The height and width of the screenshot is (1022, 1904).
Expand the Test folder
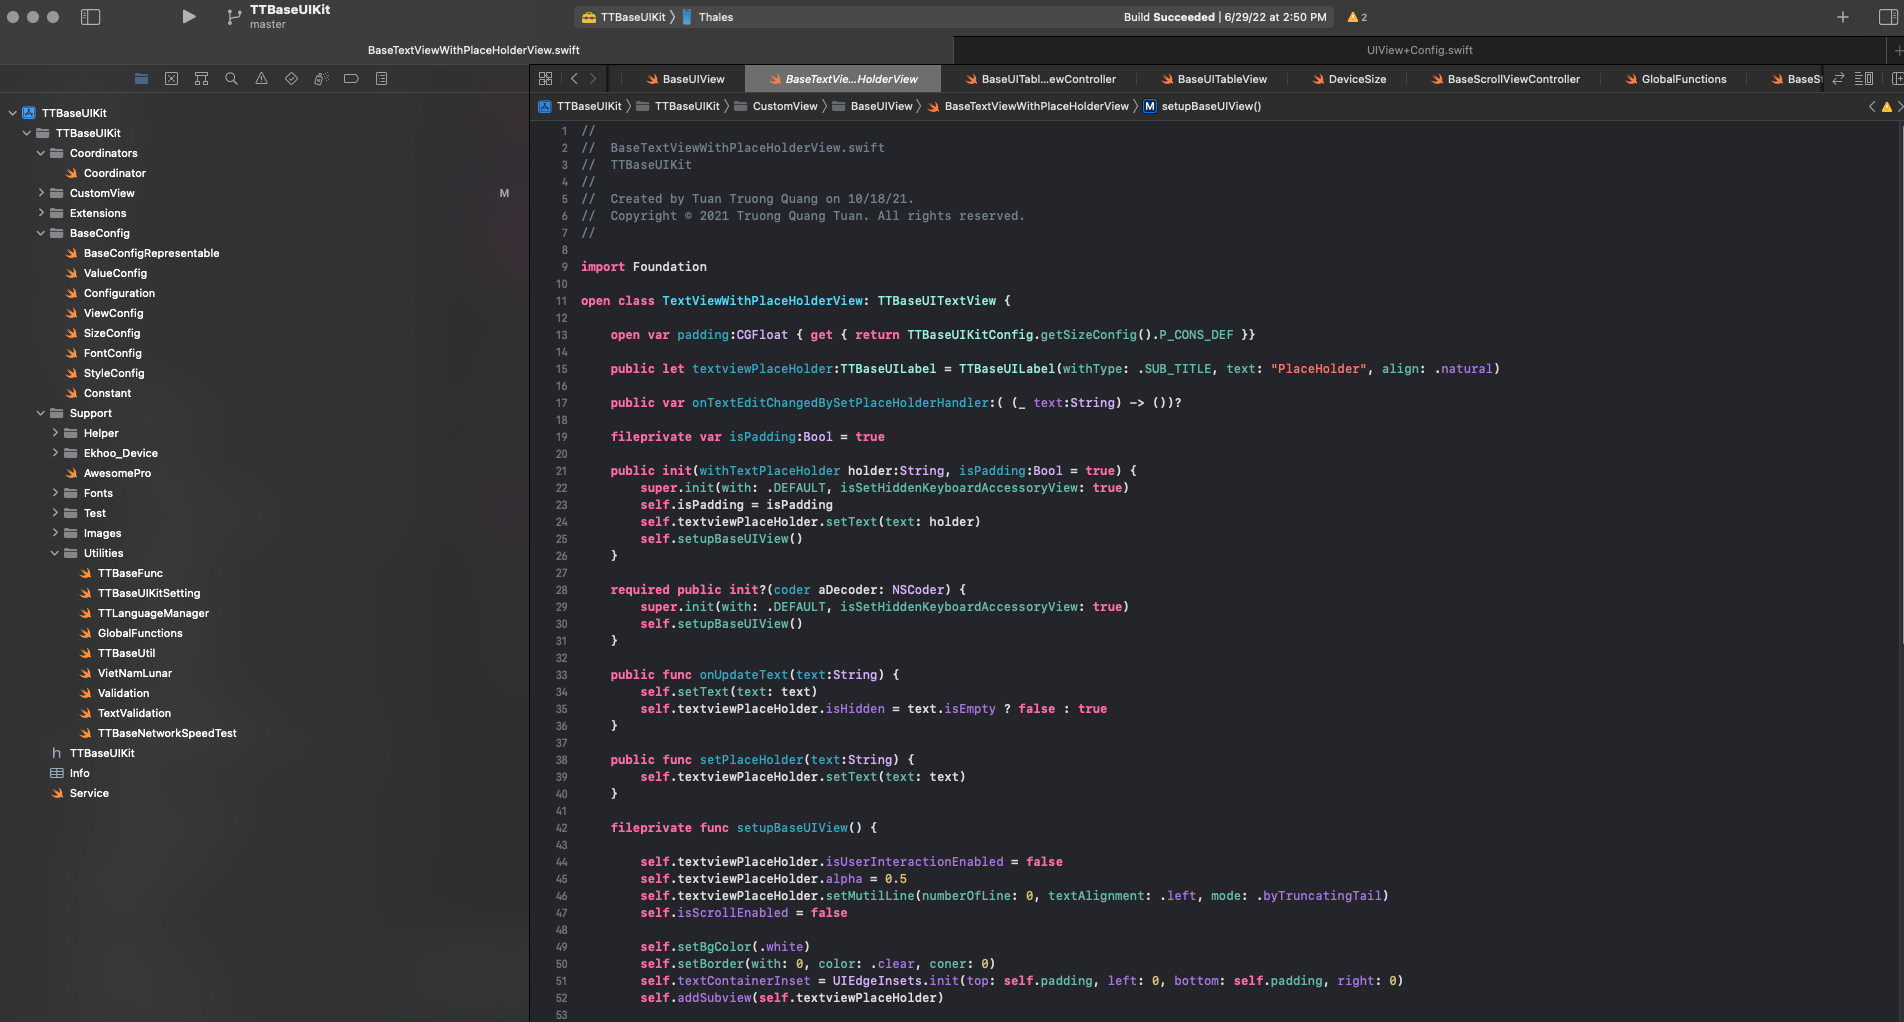(x=54, y=513)
